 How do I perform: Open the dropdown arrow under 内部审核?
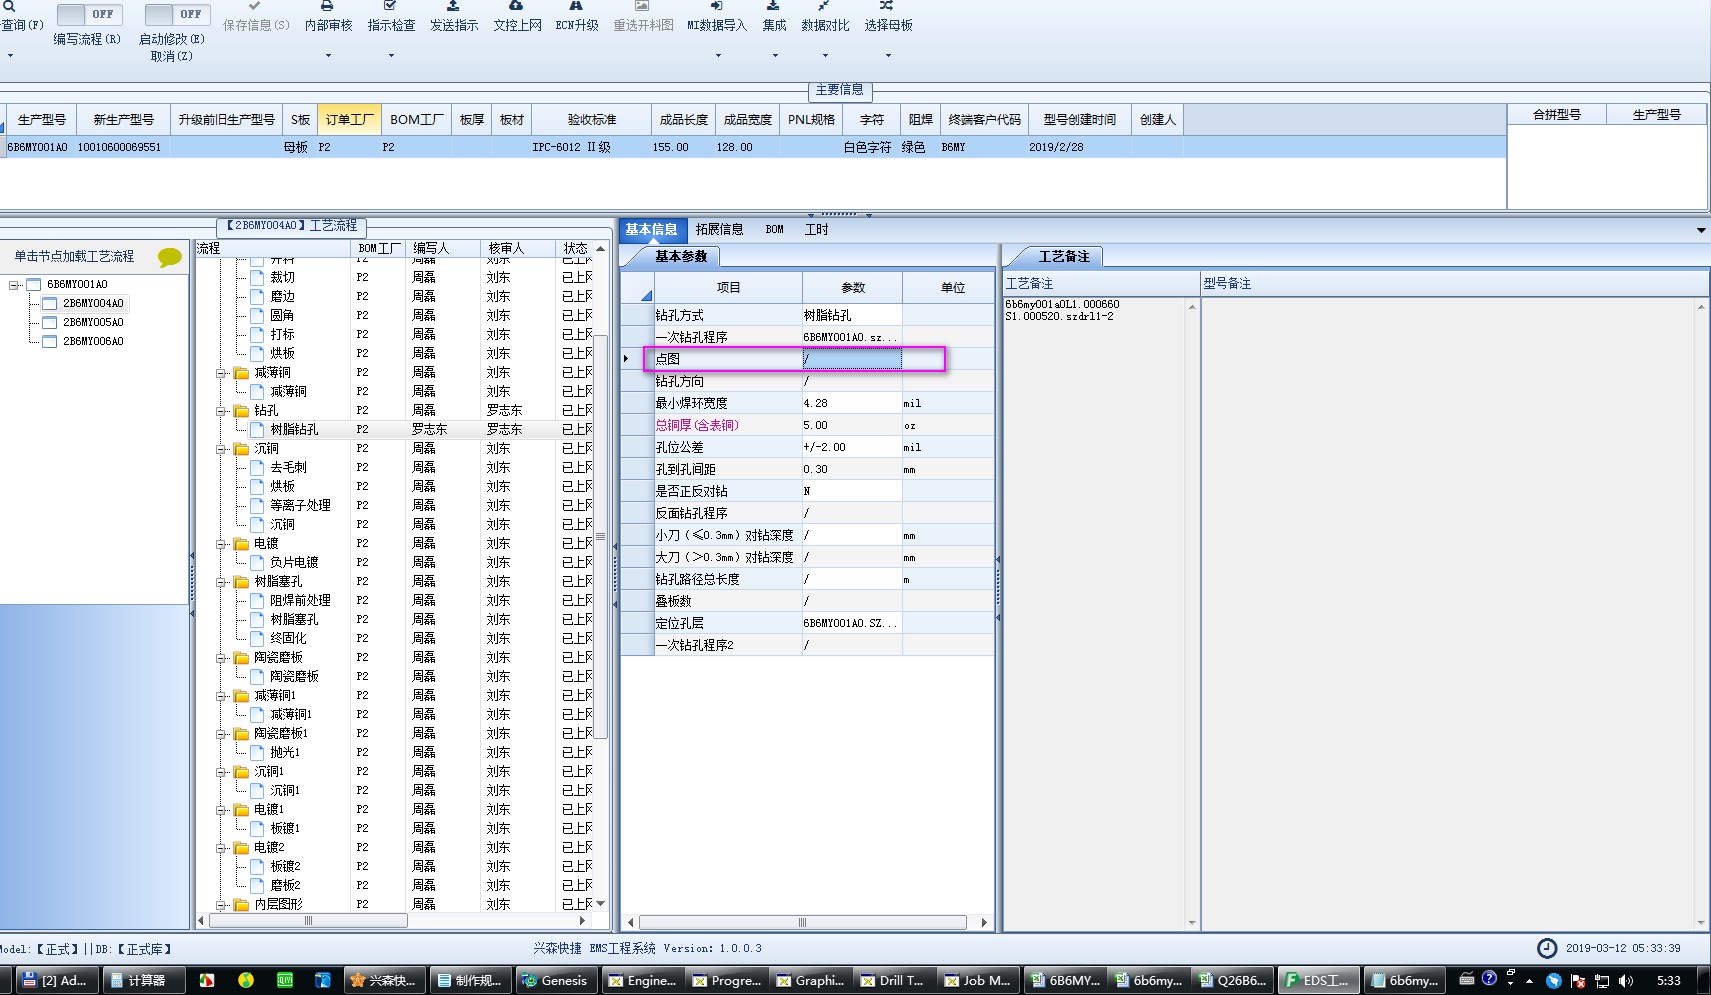click(328, 55)
